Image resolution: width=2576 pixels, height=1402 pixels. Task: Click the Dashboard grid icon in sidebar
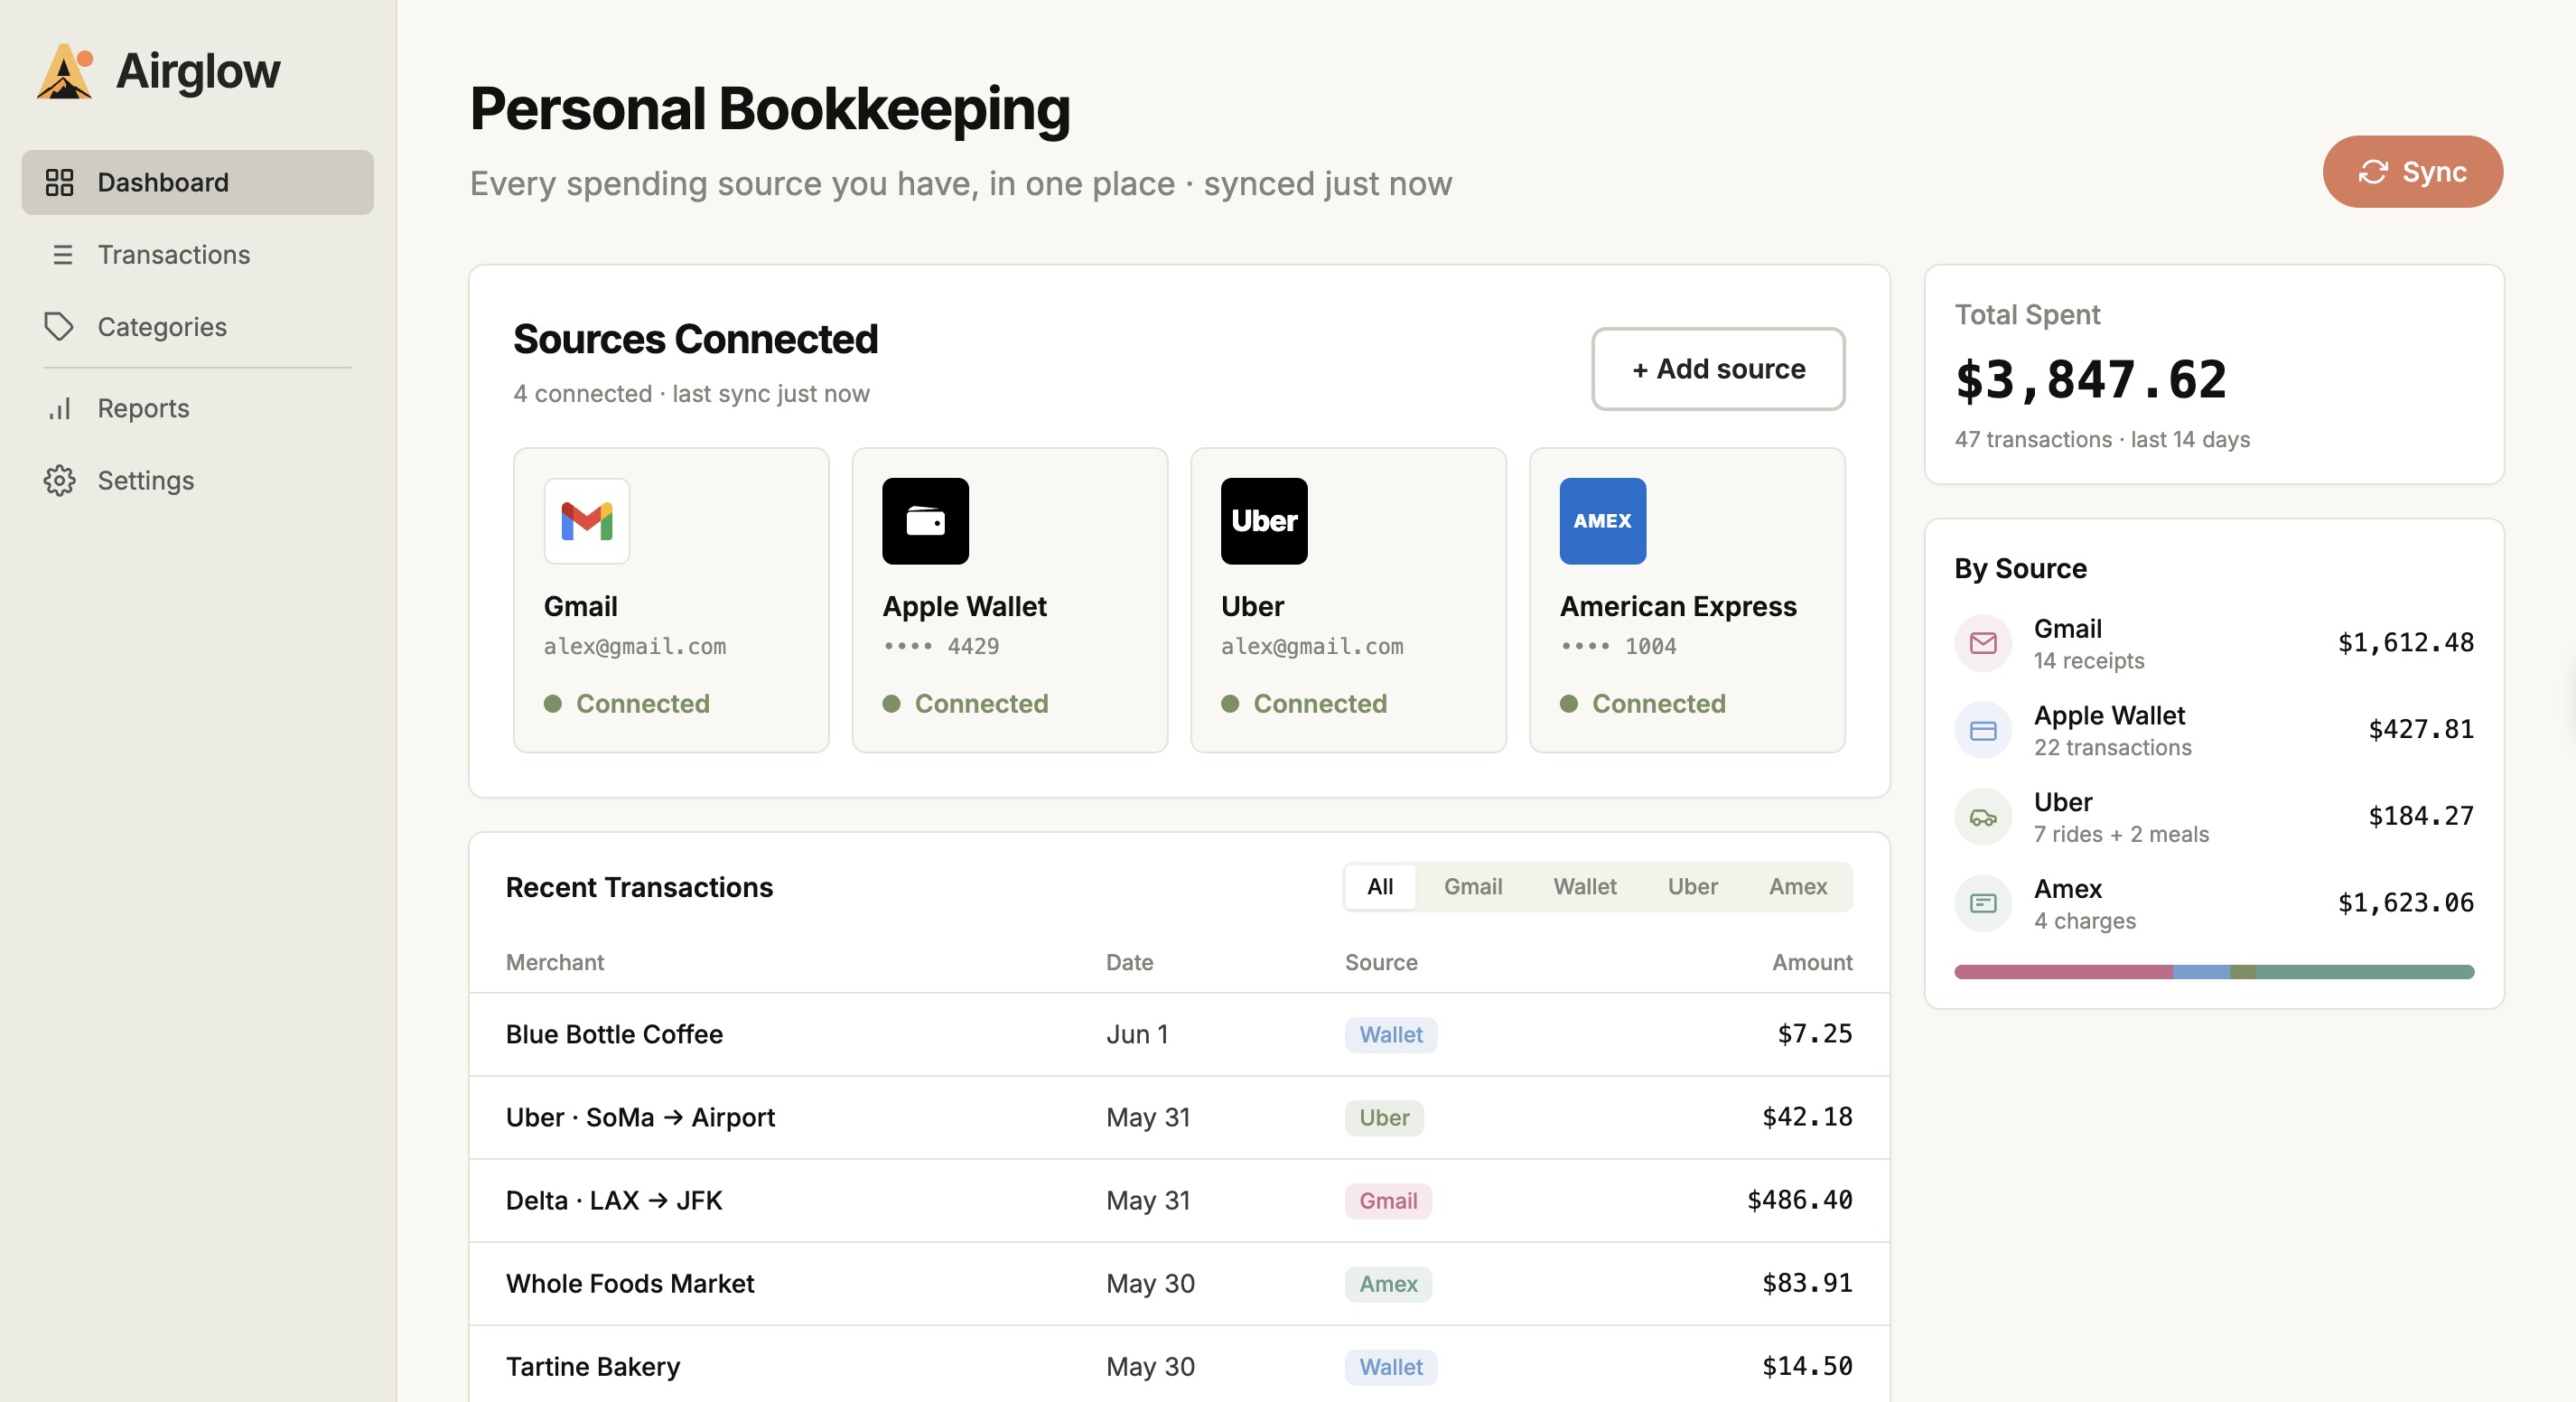click(x=60, y=182)
